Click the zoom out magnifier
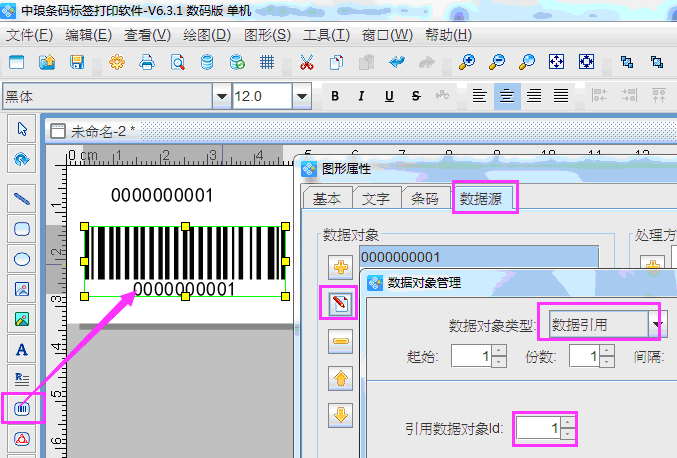The width and height of the screenshot is (677, 458). [497, 62]
